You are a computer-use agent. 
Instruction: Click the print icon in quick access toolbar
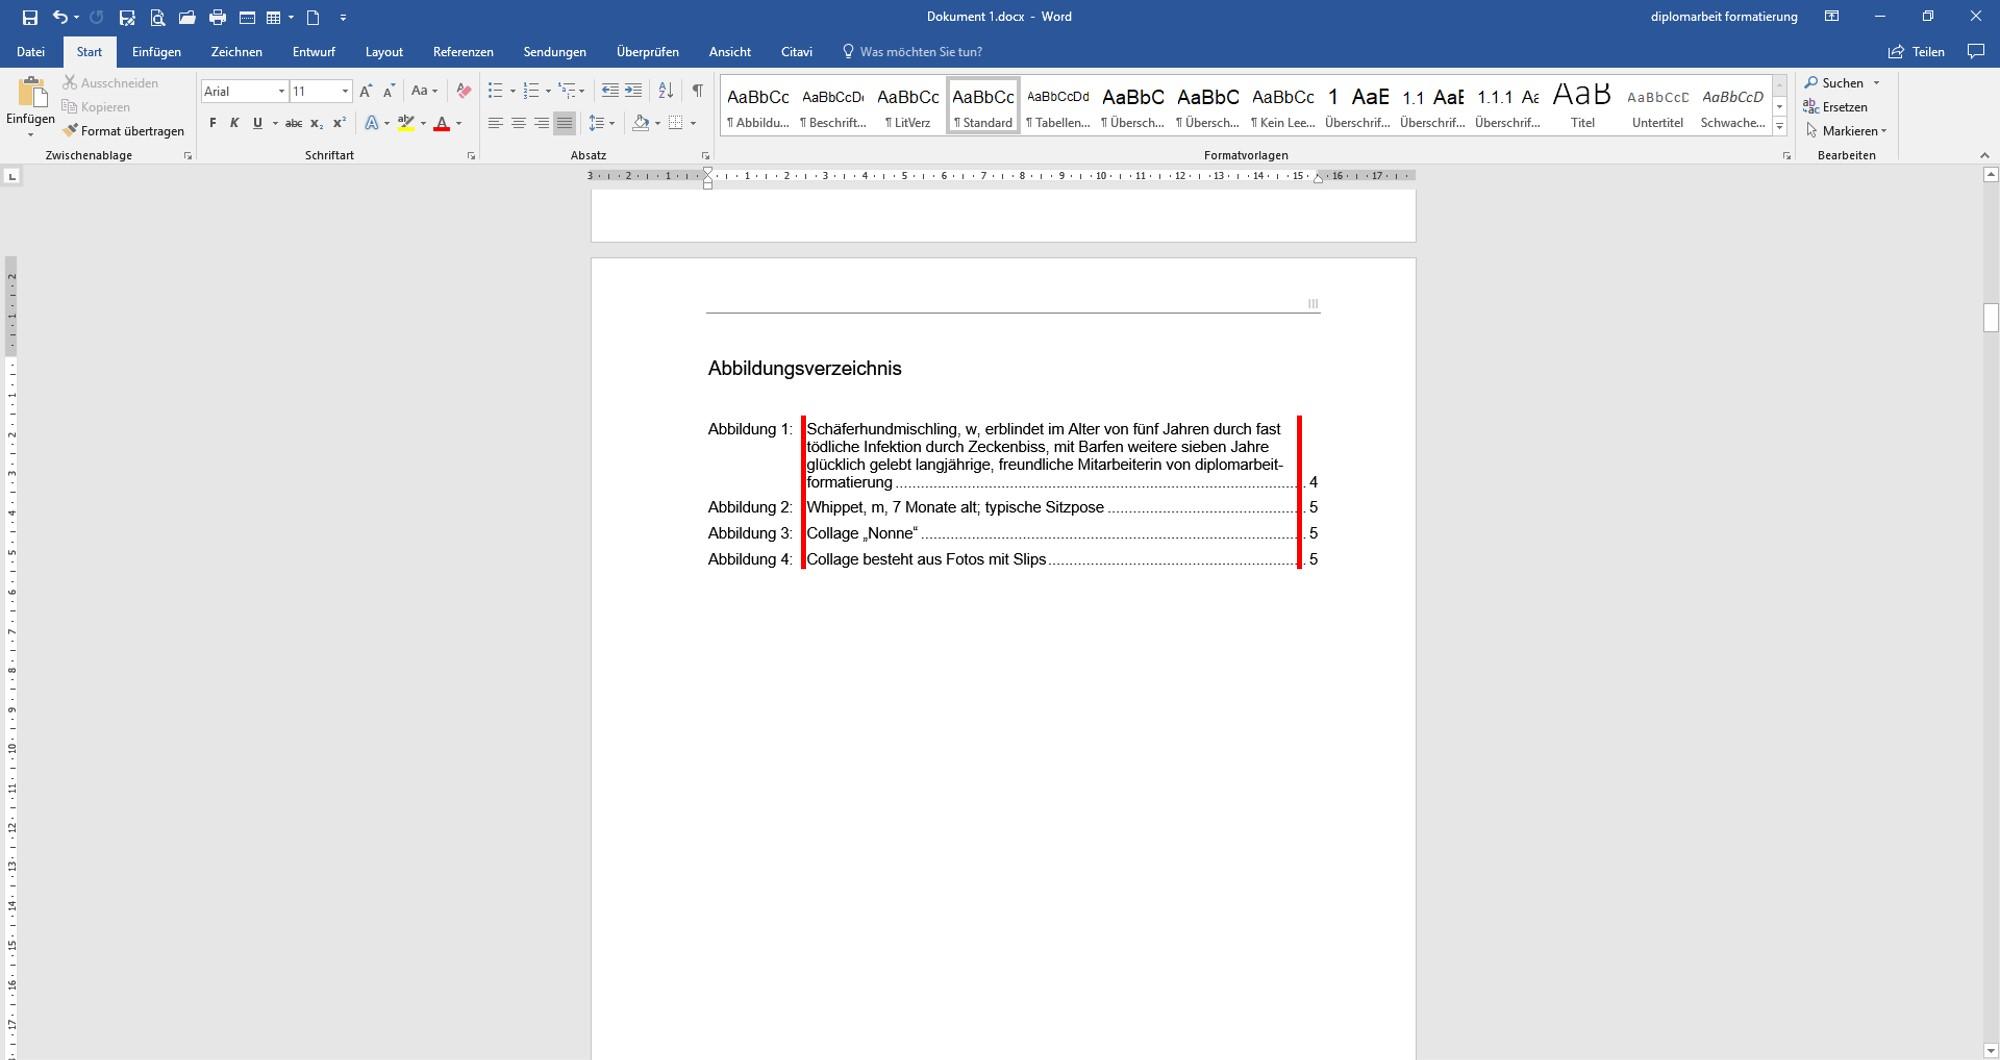point(217,17)
